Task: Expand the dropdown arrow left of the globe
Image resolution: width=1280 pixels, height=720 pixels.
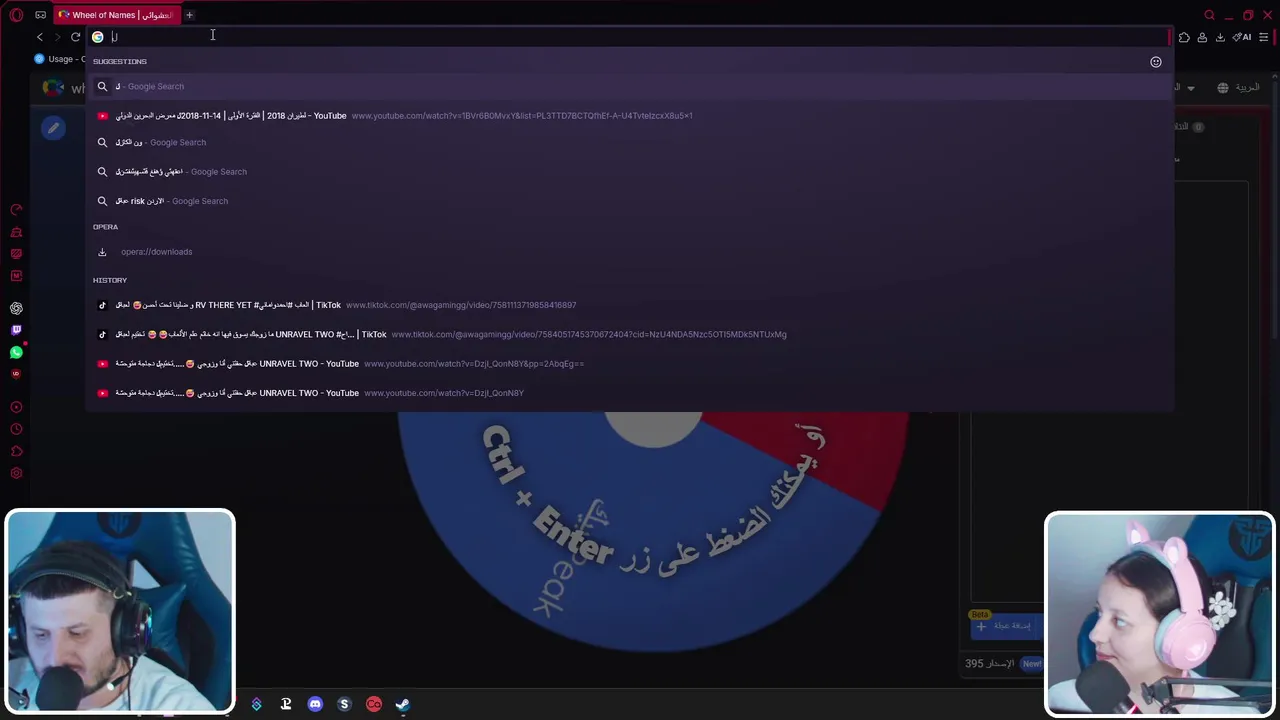Action: (x=1191, y=88)
